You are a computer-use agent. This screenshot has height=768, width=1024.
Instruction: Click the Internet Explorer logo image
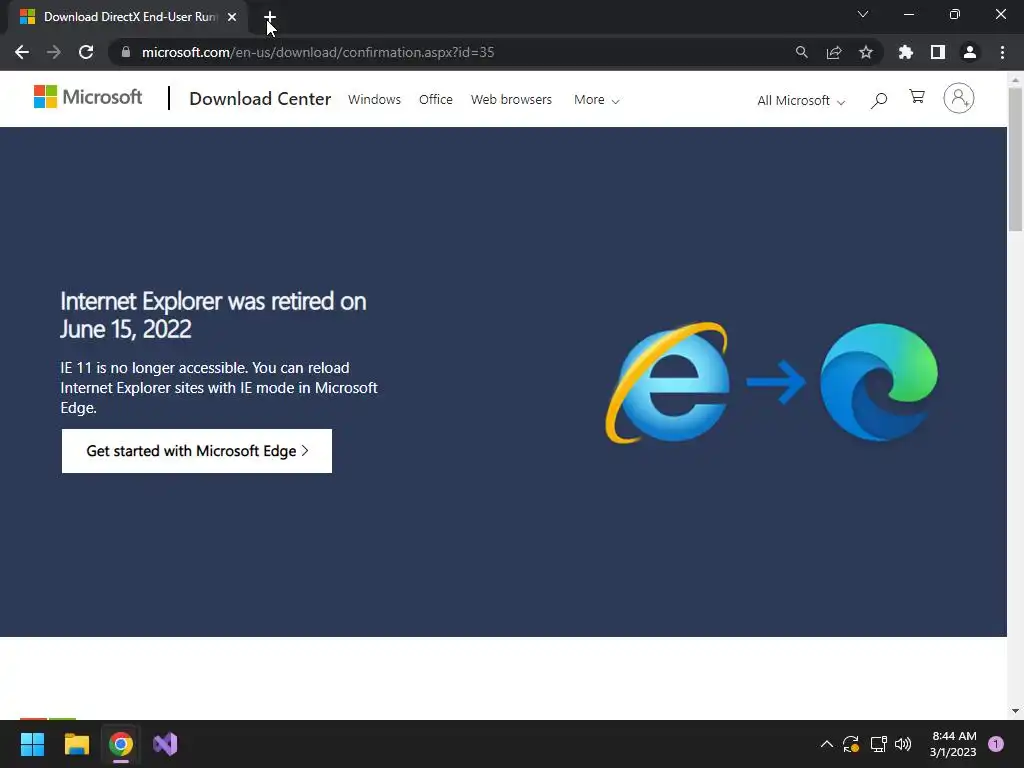(x=667, y=382)
